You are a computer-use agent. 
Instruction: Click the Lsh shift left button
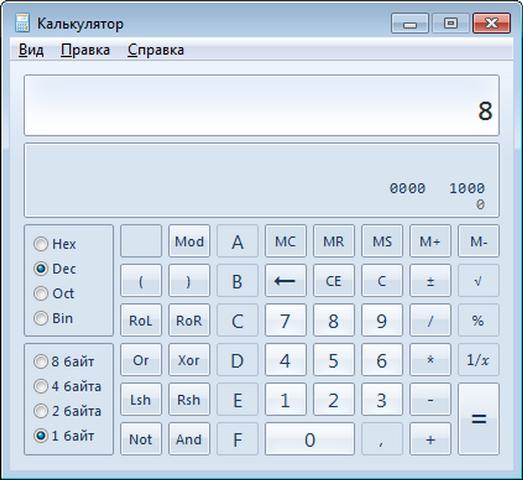tap(141, 399)
